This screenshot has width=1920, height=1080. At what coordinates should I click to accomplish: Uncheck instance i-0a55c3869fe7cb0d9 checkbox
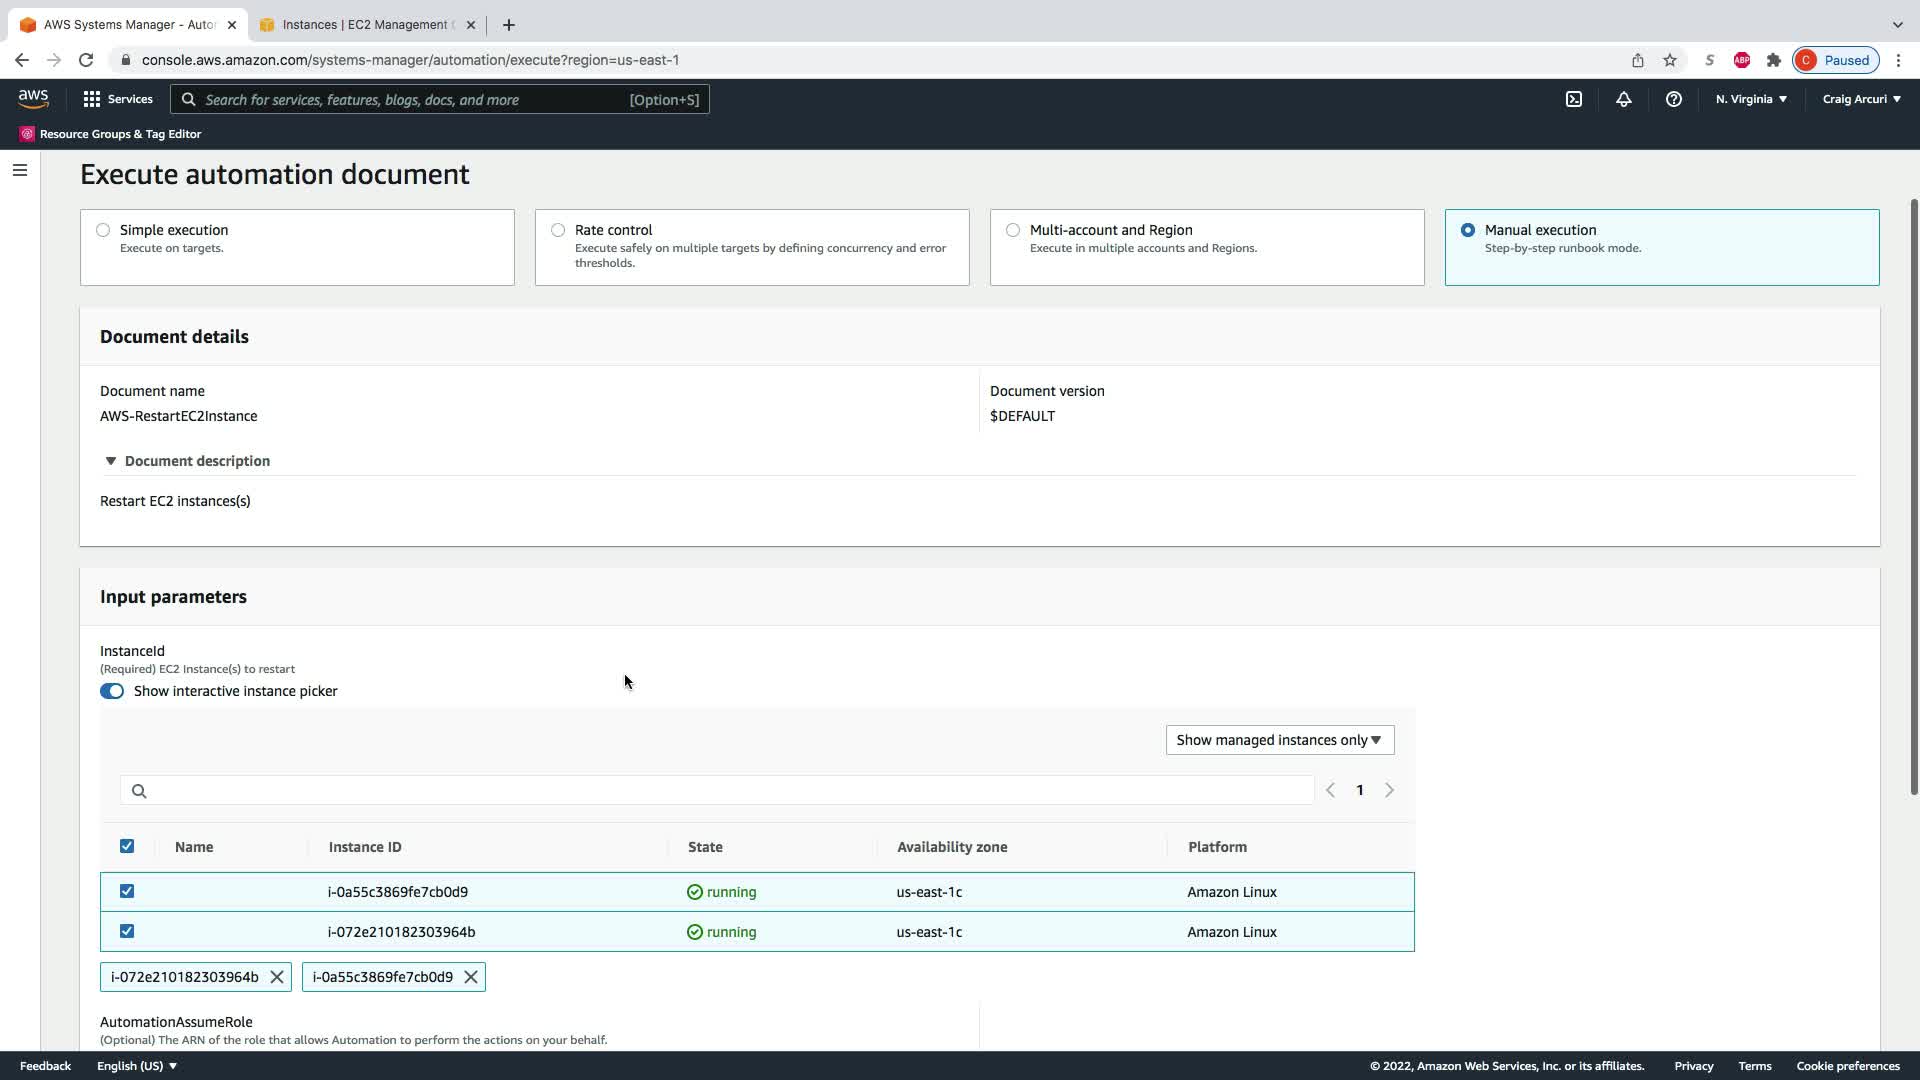pos(127,891)
